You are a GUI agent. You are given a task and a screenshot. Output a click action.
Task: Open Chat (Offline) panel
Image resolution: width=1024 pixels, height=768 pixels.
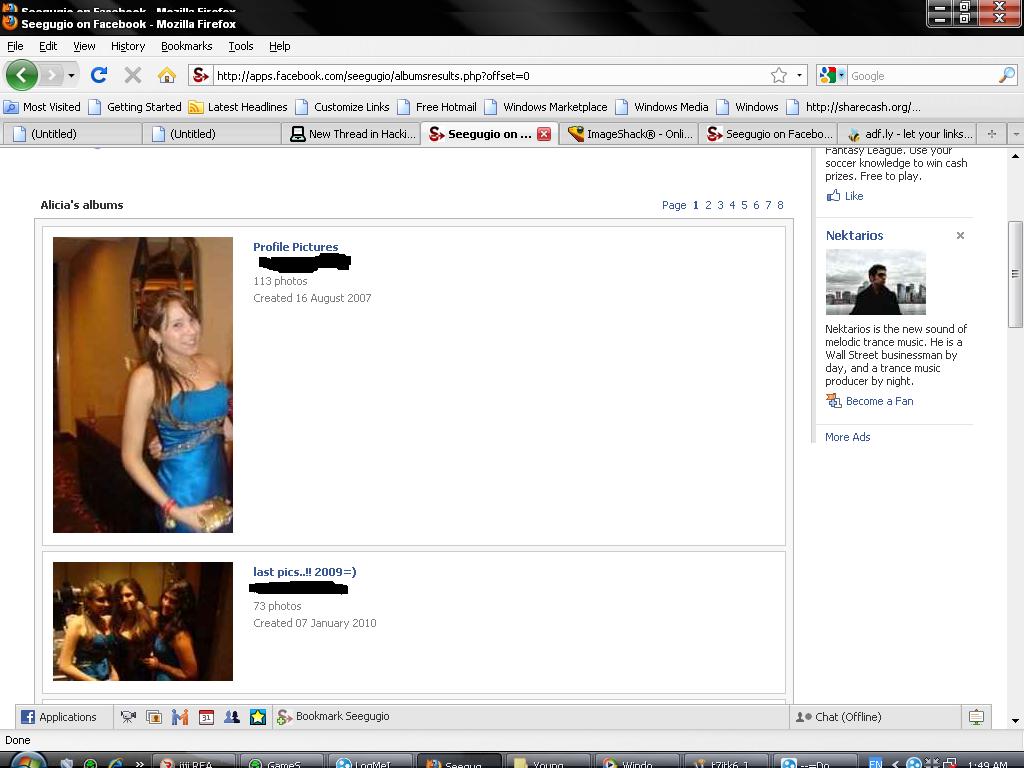[838, 716]
